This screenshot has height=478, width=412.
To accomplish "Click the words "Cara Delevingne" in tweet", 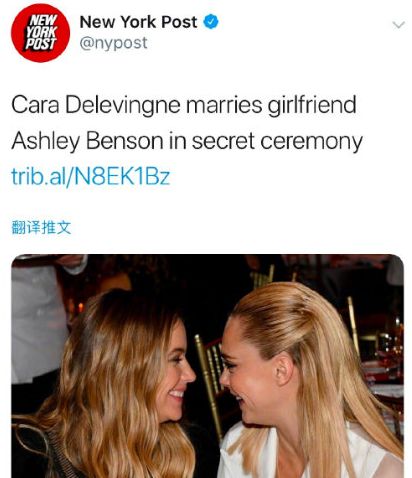I will pyautogui.click(x=96, y=105).
